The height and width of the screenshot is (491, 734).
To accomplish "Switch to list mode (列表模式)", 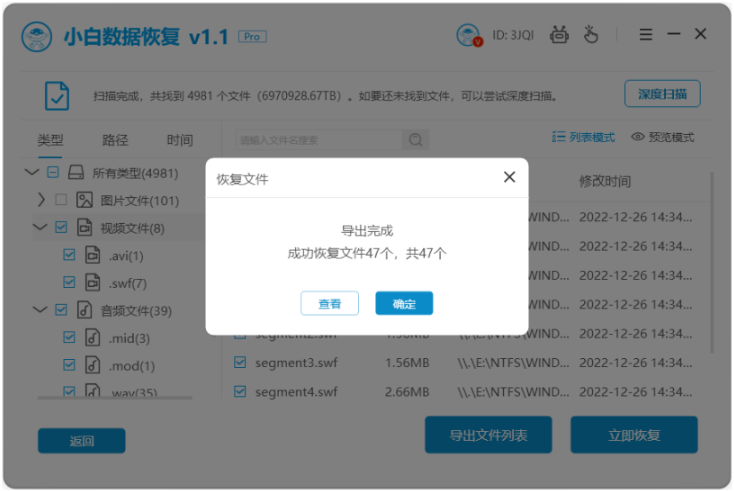I will tap(584, 137).
